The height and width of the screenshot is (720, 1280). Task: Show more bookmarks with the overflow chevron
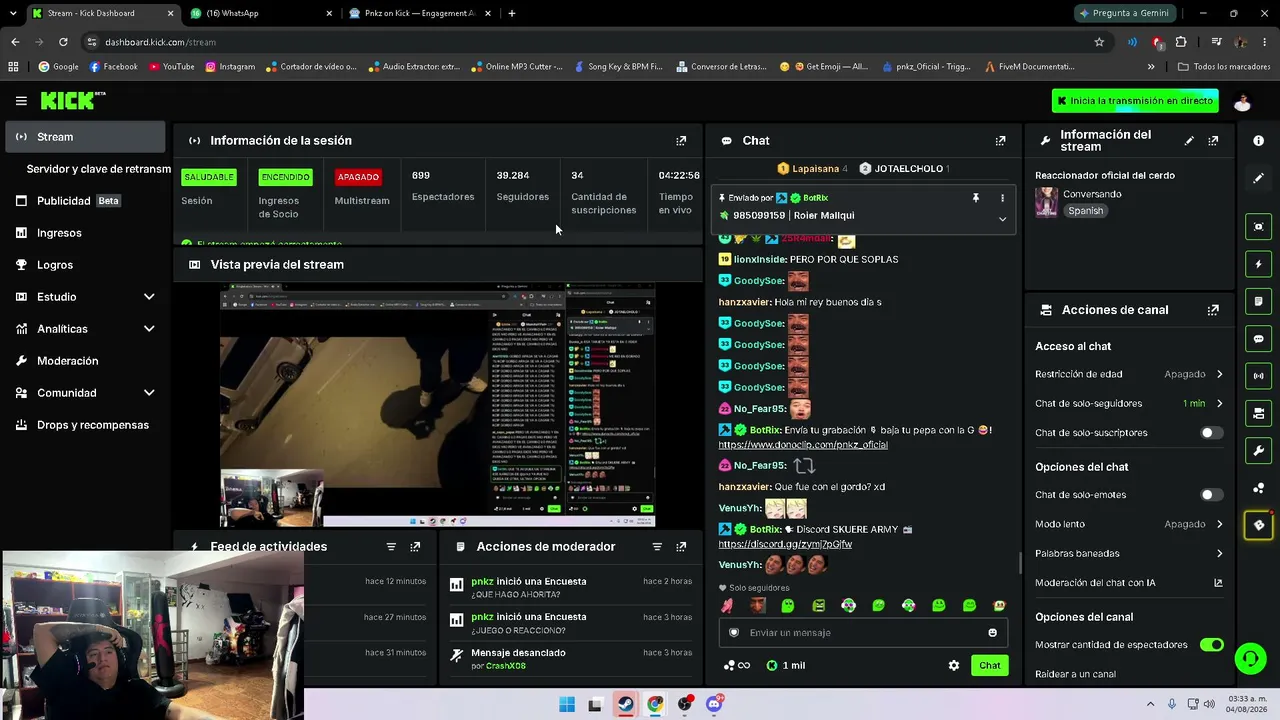[1151, 67]
